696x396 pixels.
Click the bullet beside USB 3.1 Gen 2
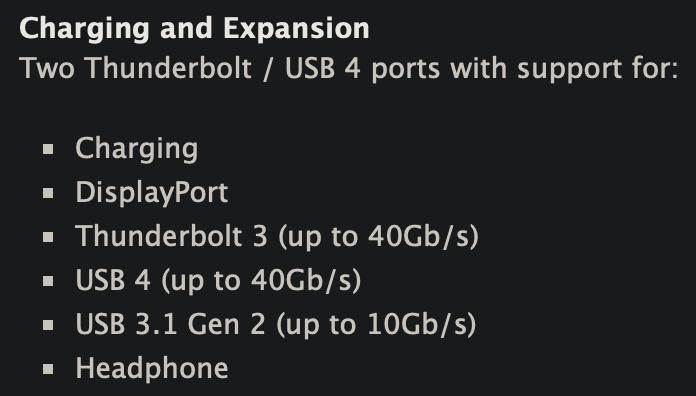pos(48,325)
